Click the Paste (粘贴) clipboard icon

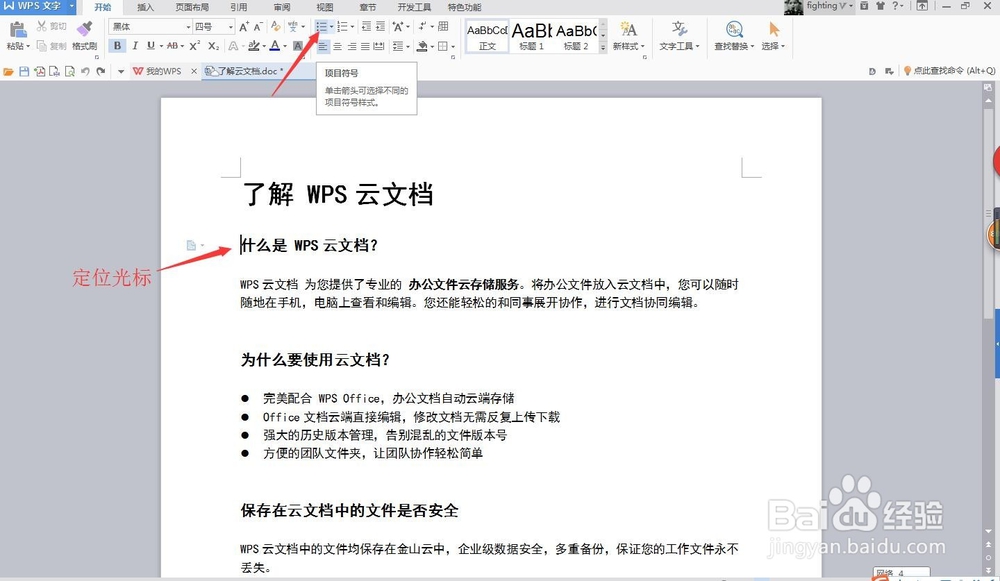click(18, 29)
